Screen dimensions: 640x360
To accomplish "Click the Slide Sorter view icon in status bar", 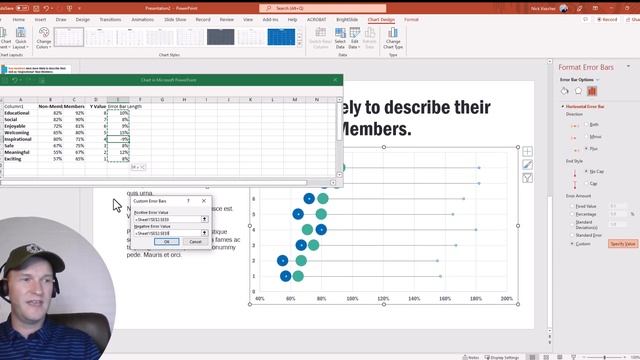I will pos(546,357).
